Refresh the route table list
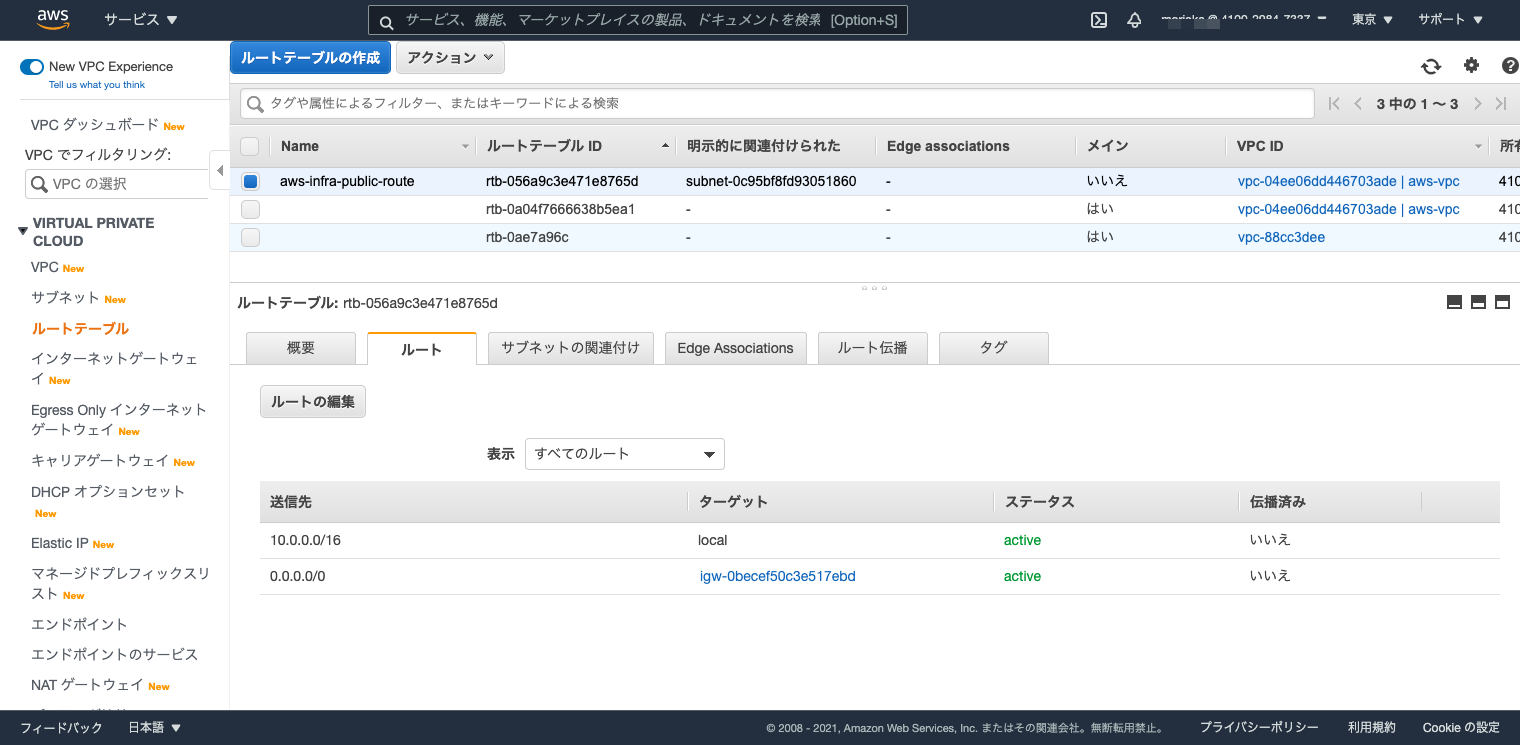The image size is (1520, 745). (x=1431, y=66)
